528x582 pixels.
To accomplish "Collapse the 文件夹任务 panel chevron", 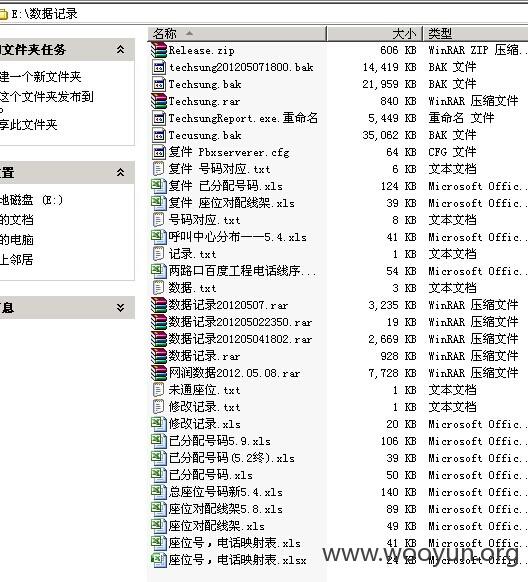I will click(x=120, y=49).
